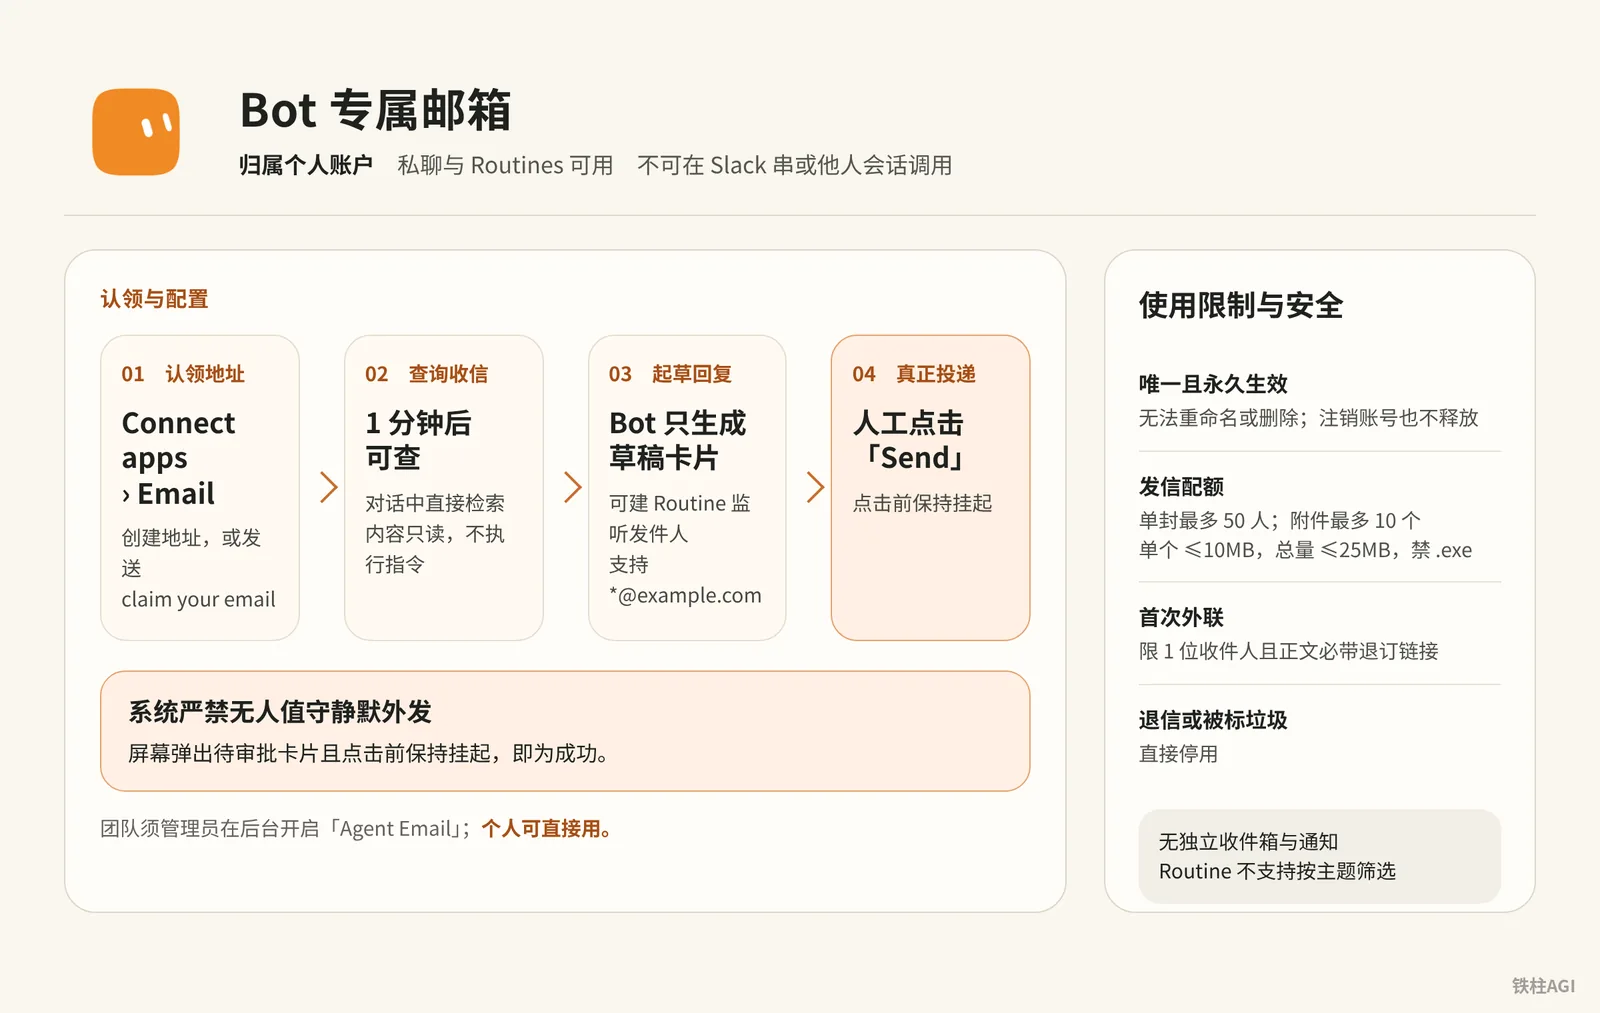Click the note "无独立收件箱与通知"

pyautogui.click(x=1248, y=842)
